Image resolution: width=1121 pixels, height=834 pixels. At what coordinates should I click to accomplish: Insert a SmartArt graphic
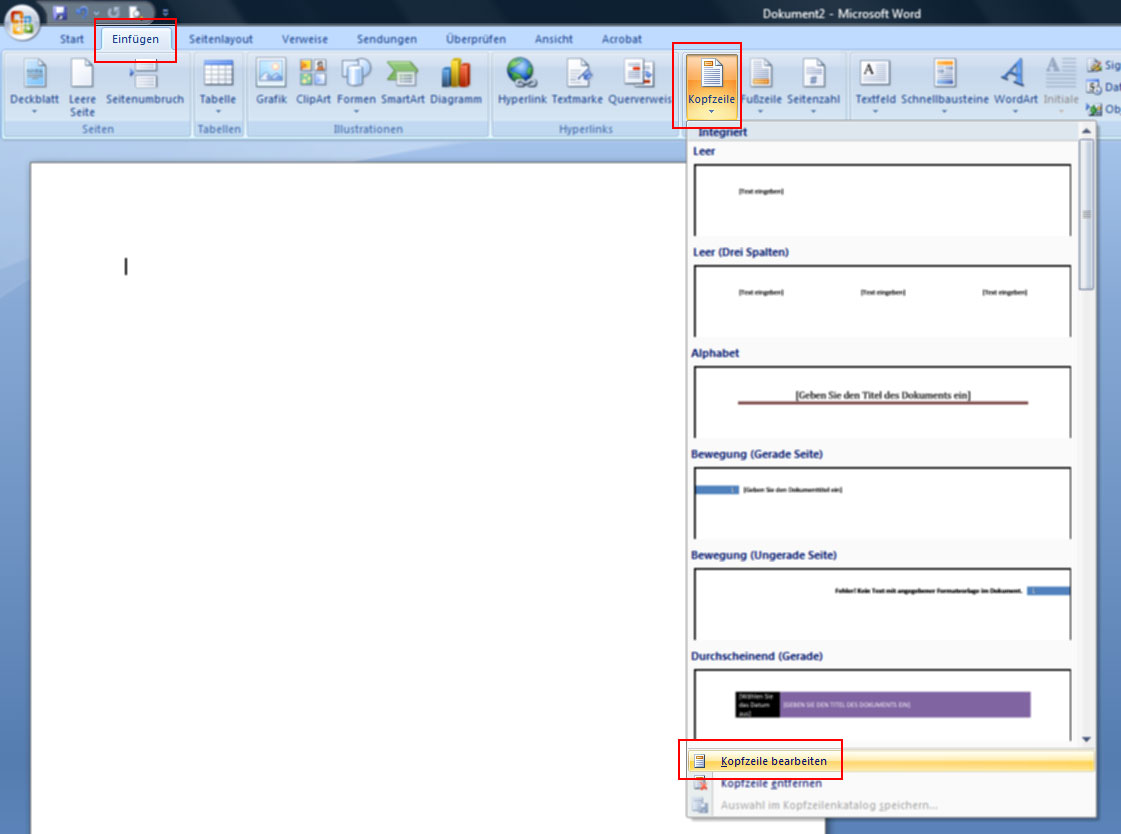(x=403, y=82)
